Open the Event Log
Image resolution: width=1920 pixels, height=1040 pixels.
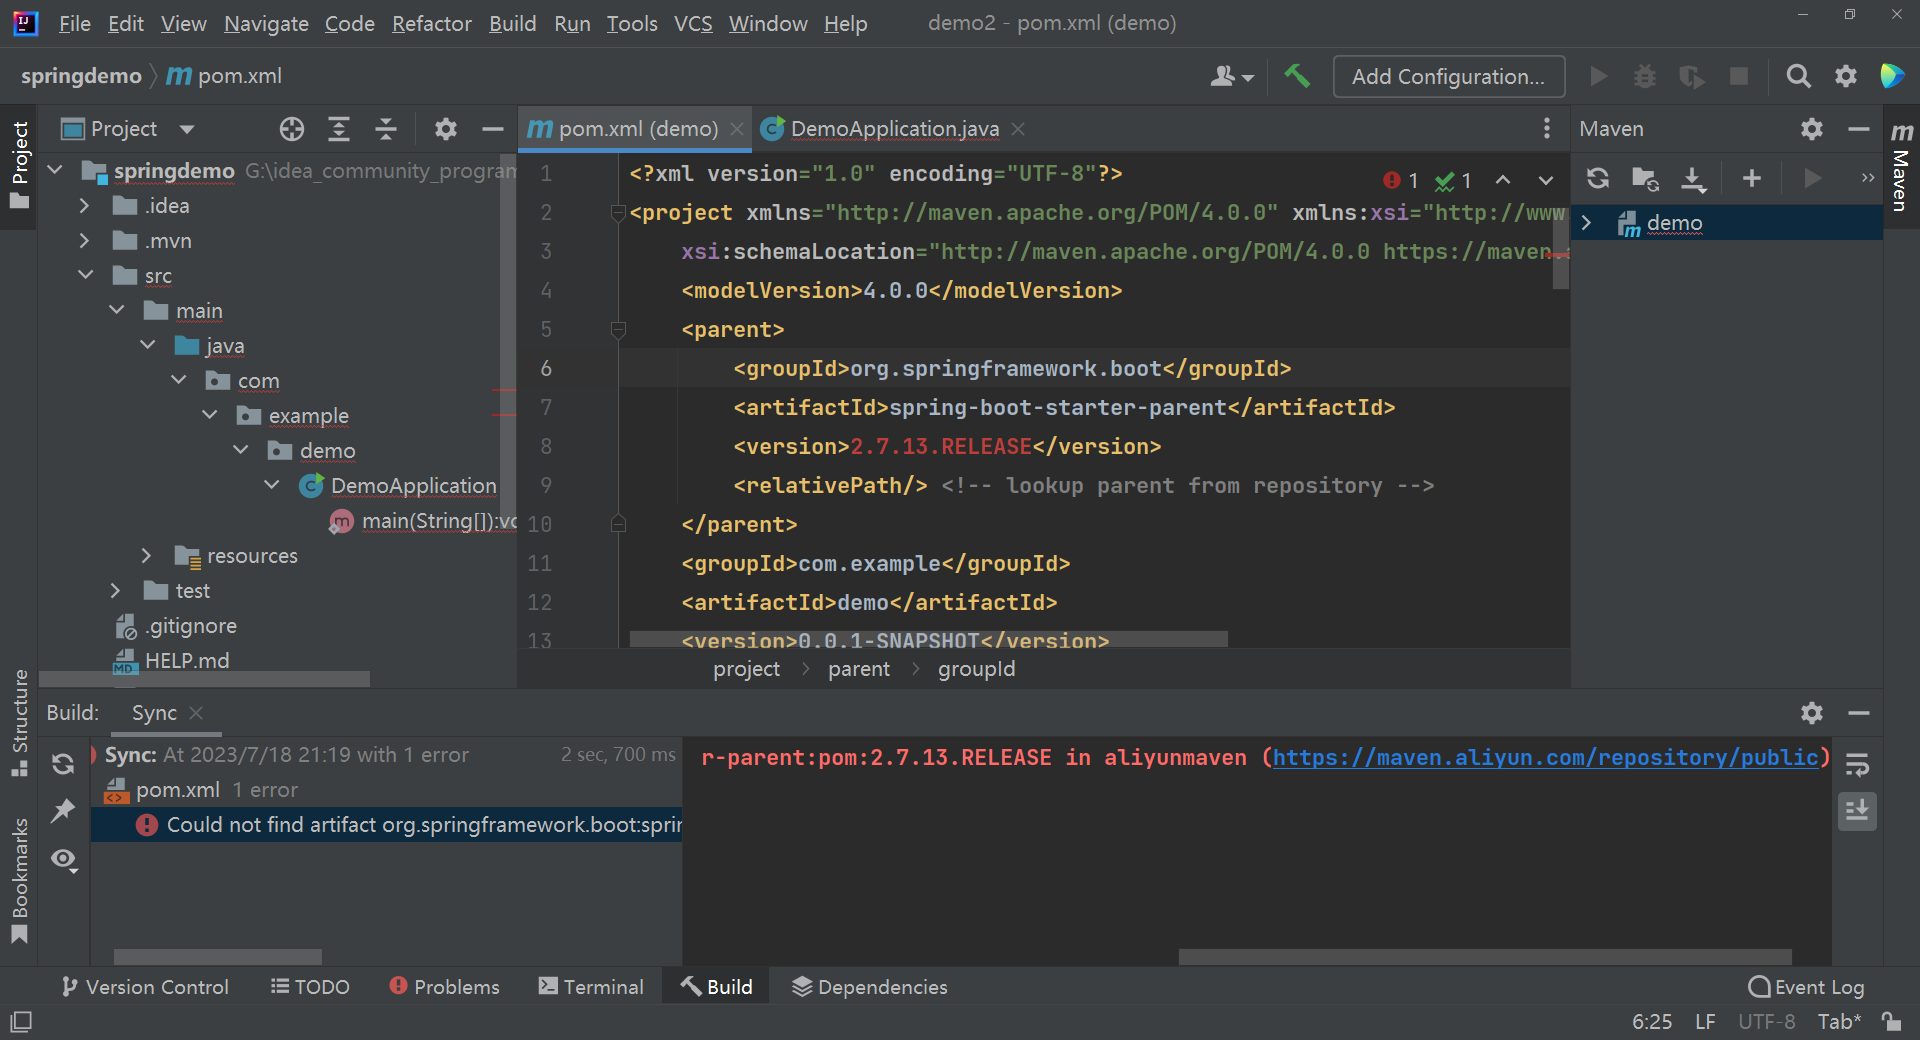point(1806,987)
